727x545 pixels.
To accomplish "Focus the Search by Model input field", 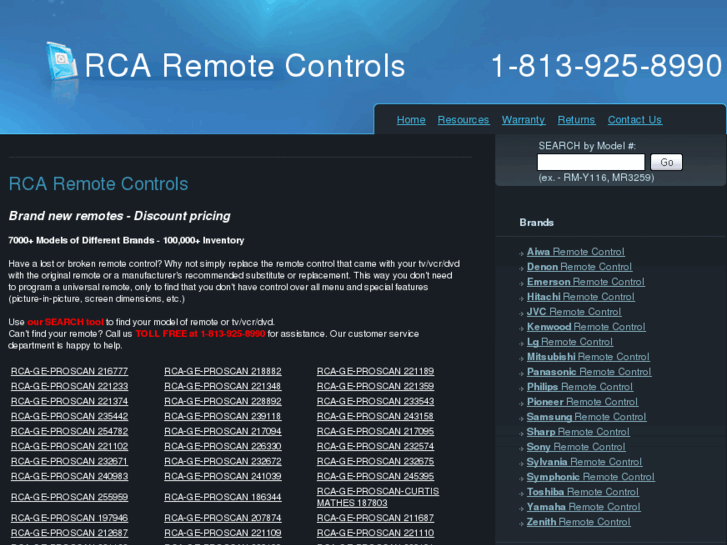I will tap(591, 162).
